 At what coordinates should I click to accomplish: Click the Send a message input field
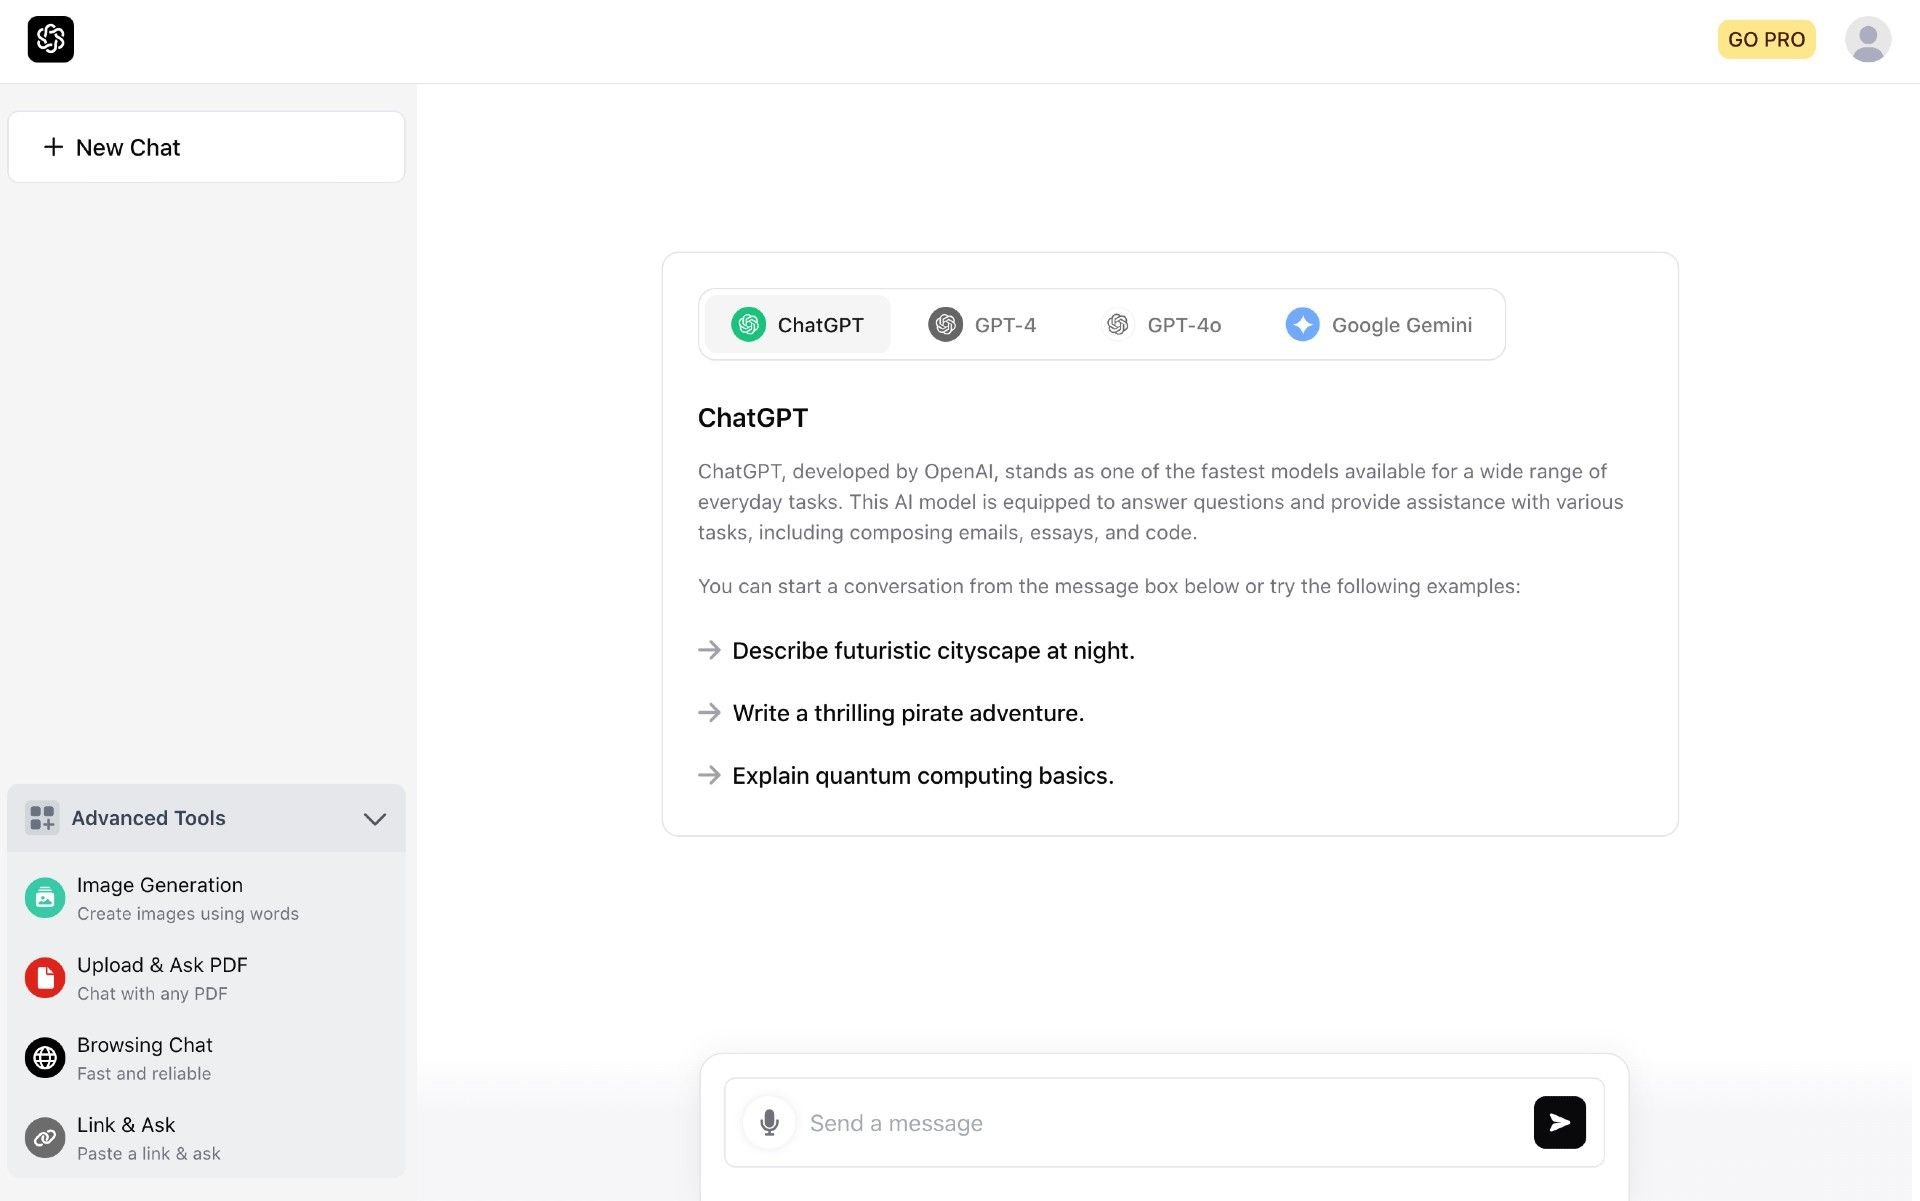1163,1122
